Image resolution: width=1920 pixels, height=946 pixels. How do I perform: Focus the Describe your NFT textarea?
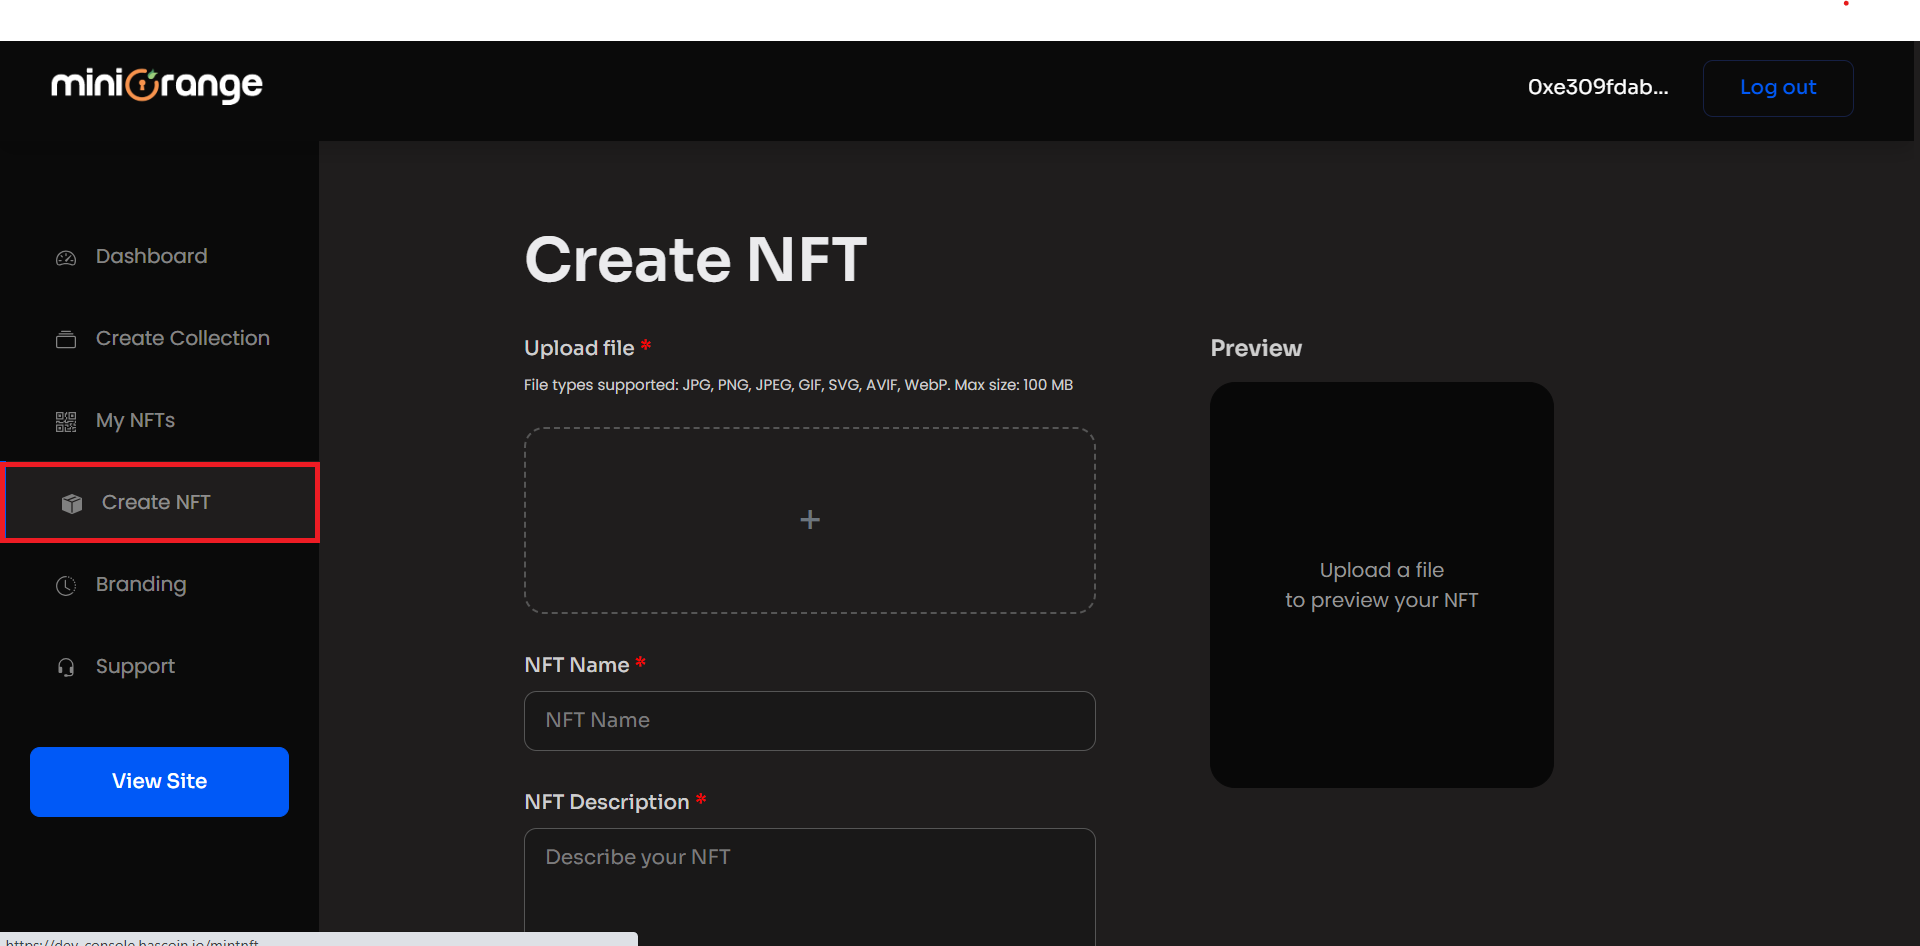pyautogui.click(x=810, y=886)
